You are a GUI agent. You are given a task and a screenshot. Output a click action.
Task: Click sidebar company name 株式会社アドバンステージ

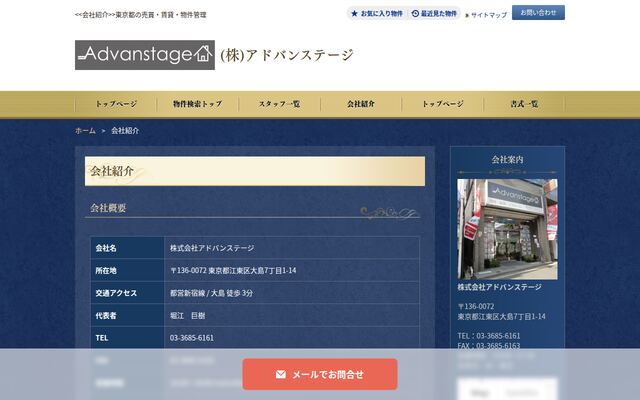[x=499, y=287]
